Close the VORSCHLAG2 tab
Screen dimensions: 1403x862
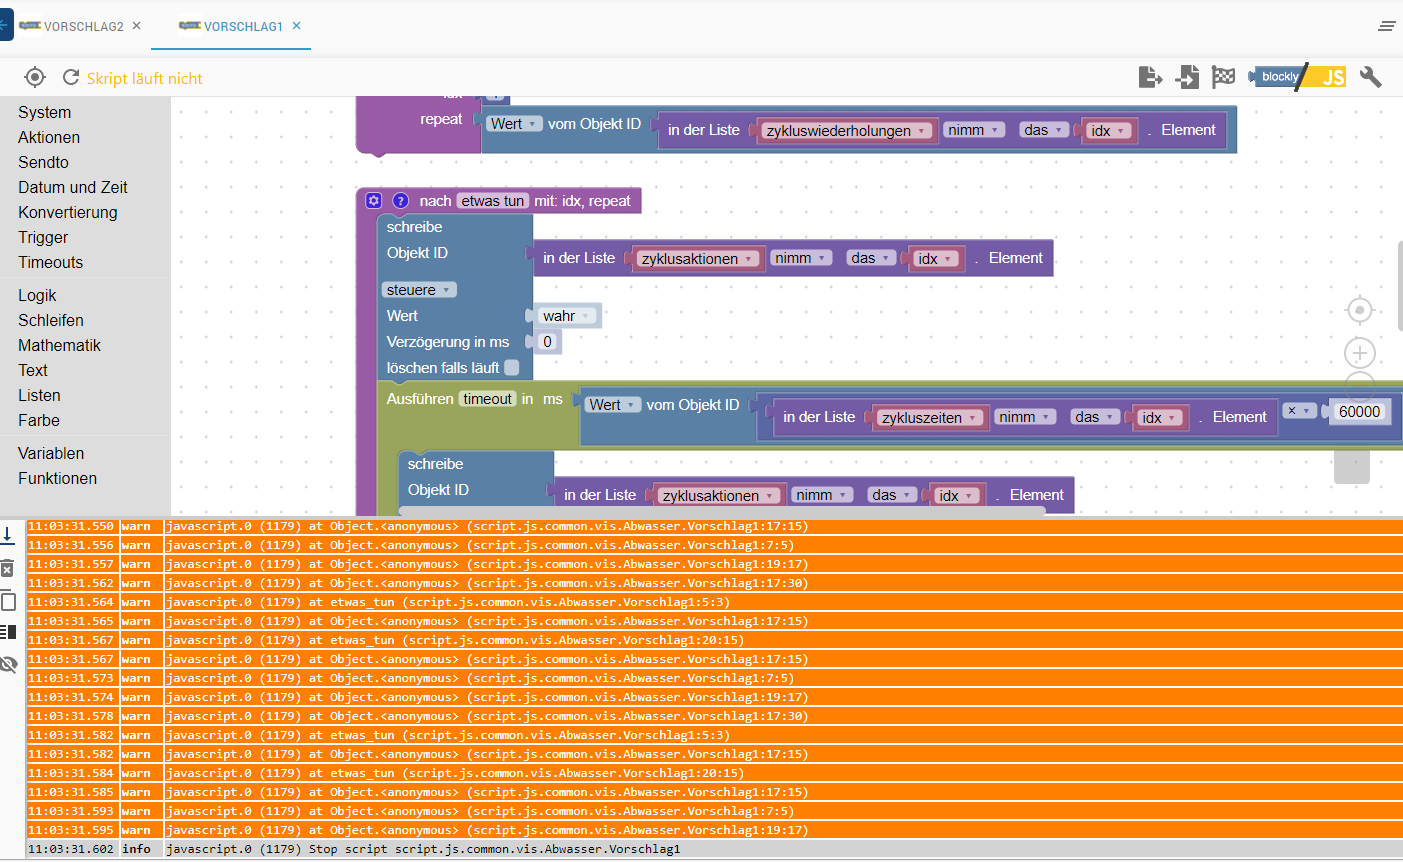pos(137,26)
